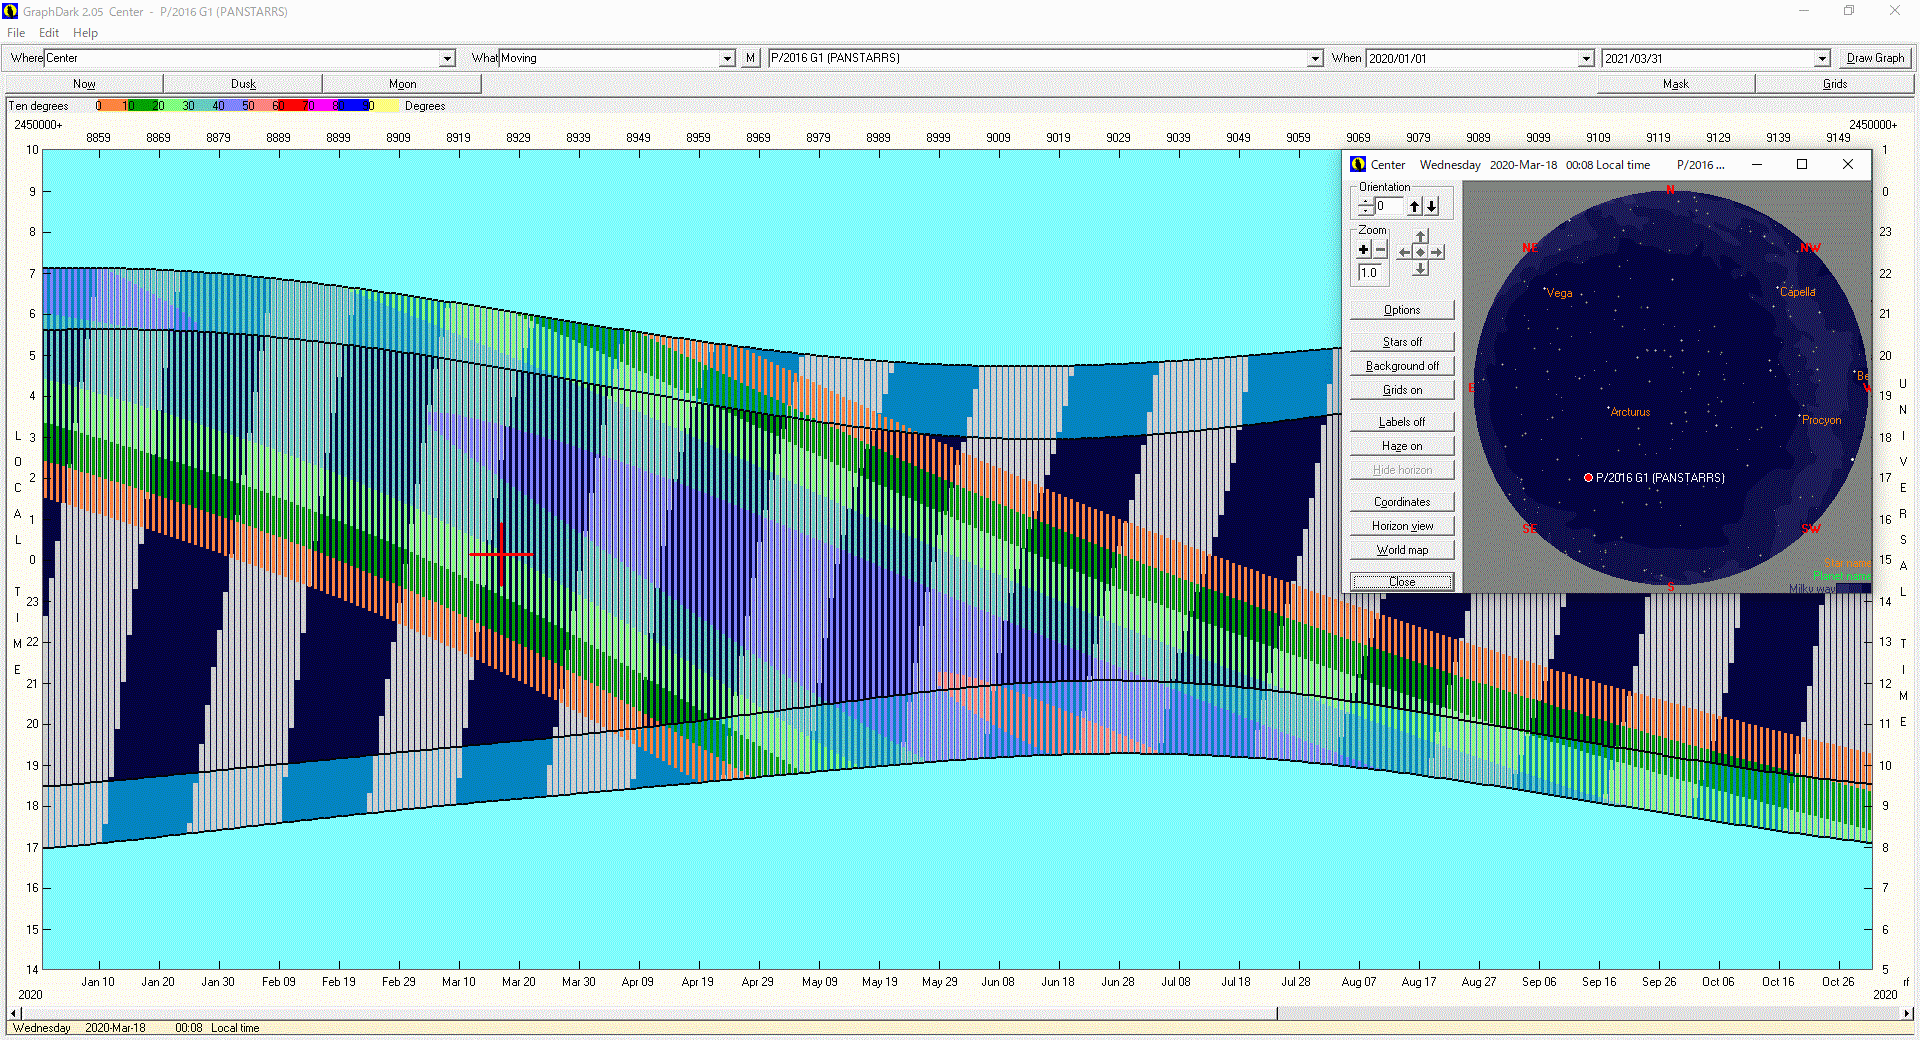Viewport: 1920px width, 1040px height.
Task: Click the Arcturus star label
Action: click(1630, 412)
